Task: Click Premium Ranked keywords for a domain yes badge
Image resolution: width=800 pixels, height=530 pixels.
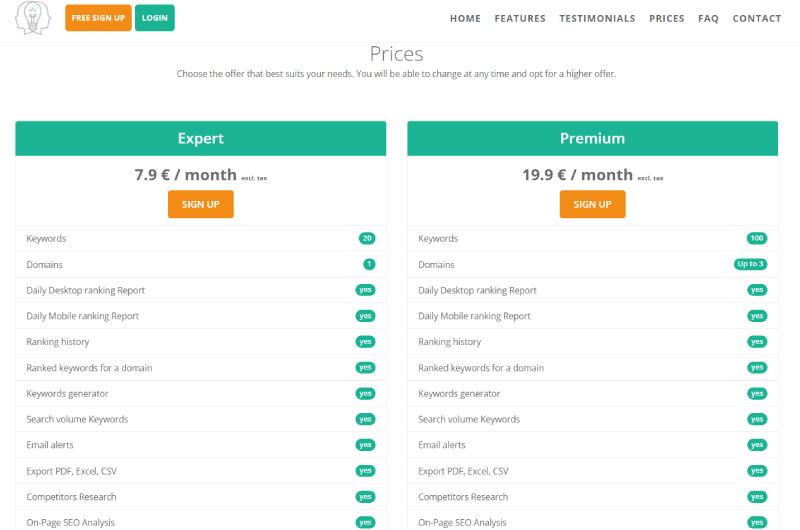Action: tap(757, 367)
